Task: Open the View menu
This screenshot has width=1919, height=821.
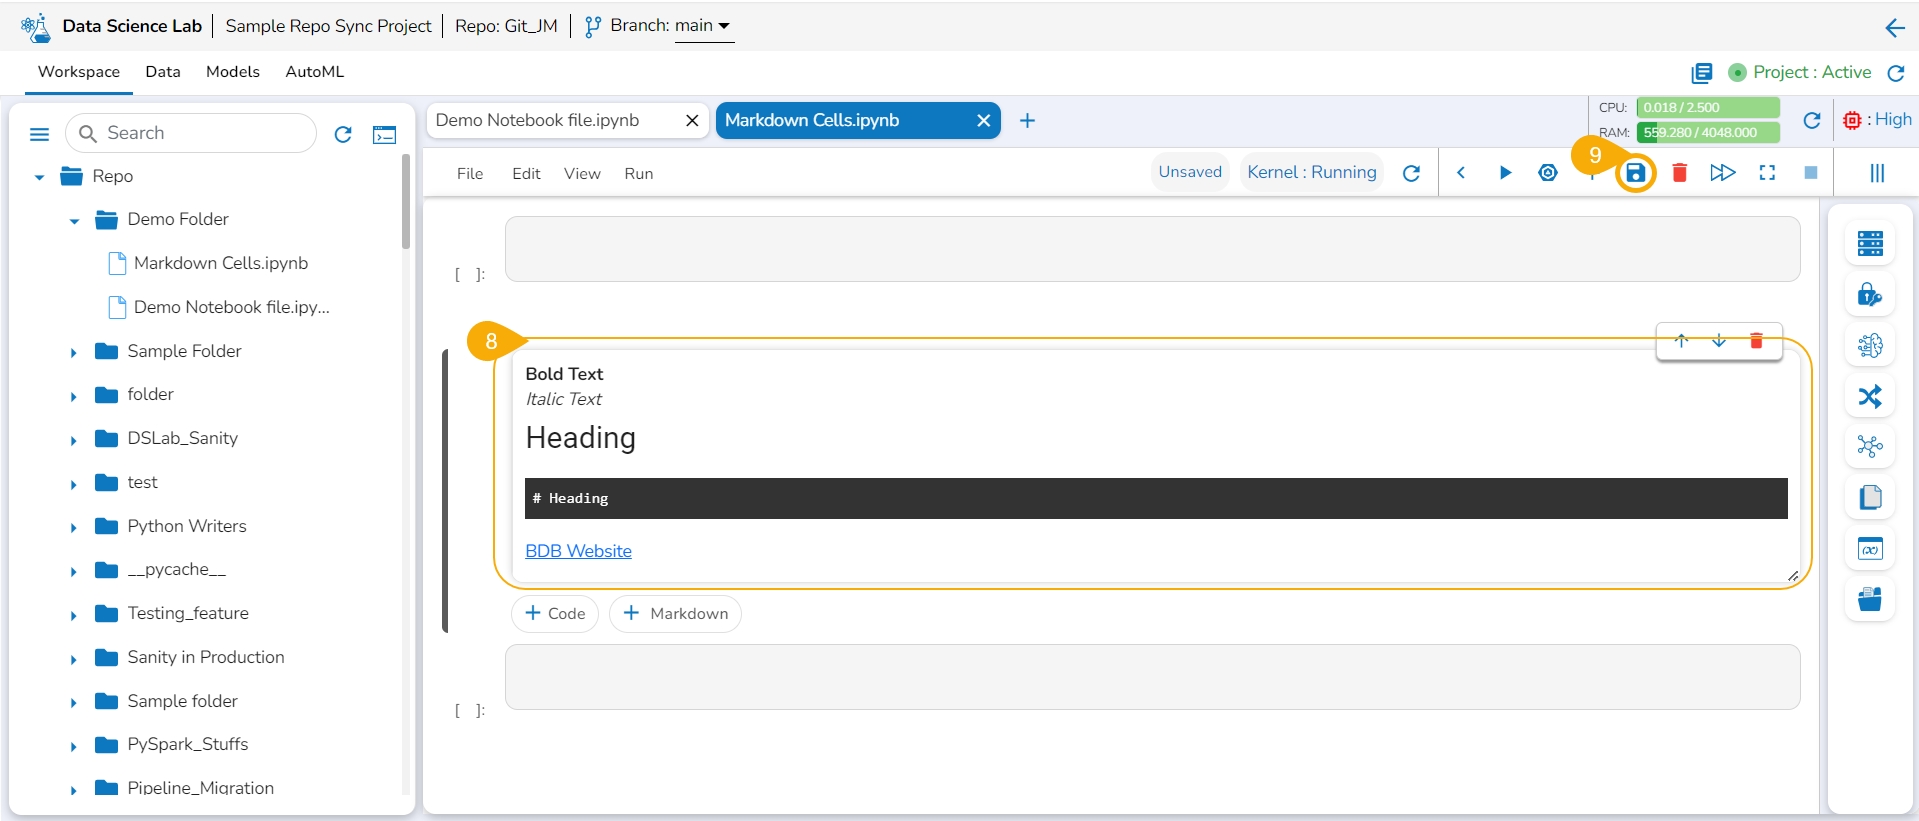Action: click(582, 174)
